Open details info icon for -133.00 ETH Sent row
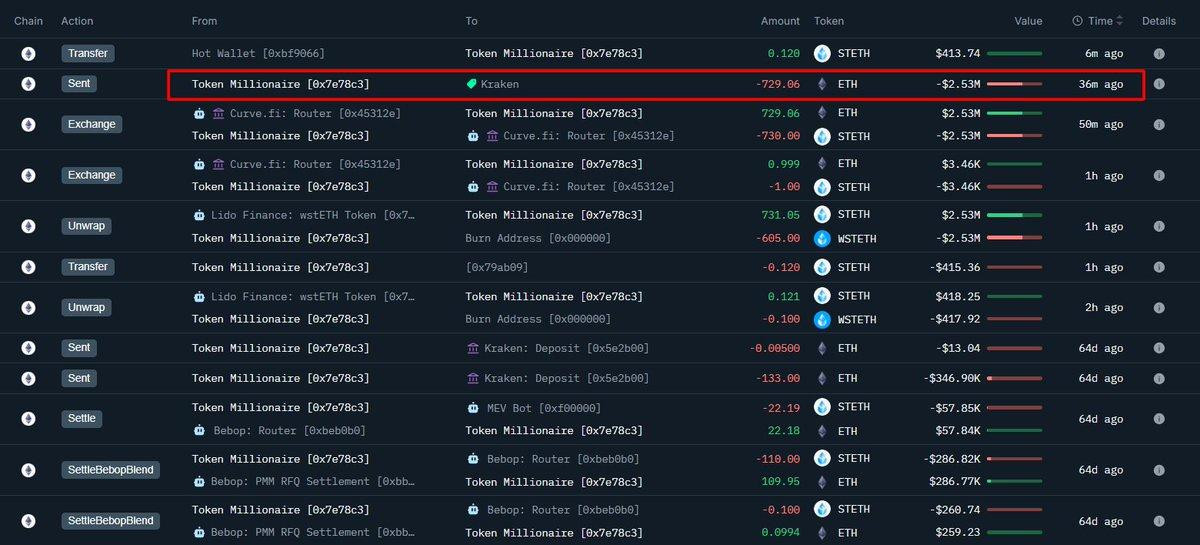The width and height of the screenshot is (1200, 545). [1159, 378]
